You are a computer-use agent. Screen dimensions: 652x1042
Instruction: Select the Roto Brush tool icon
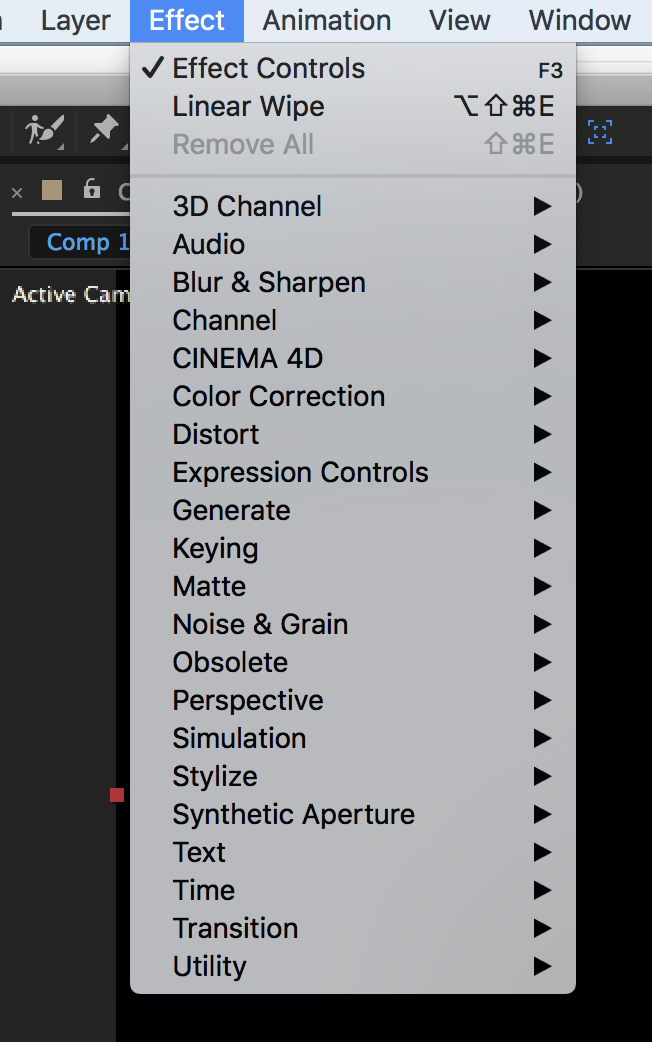[x=44, y=130]
